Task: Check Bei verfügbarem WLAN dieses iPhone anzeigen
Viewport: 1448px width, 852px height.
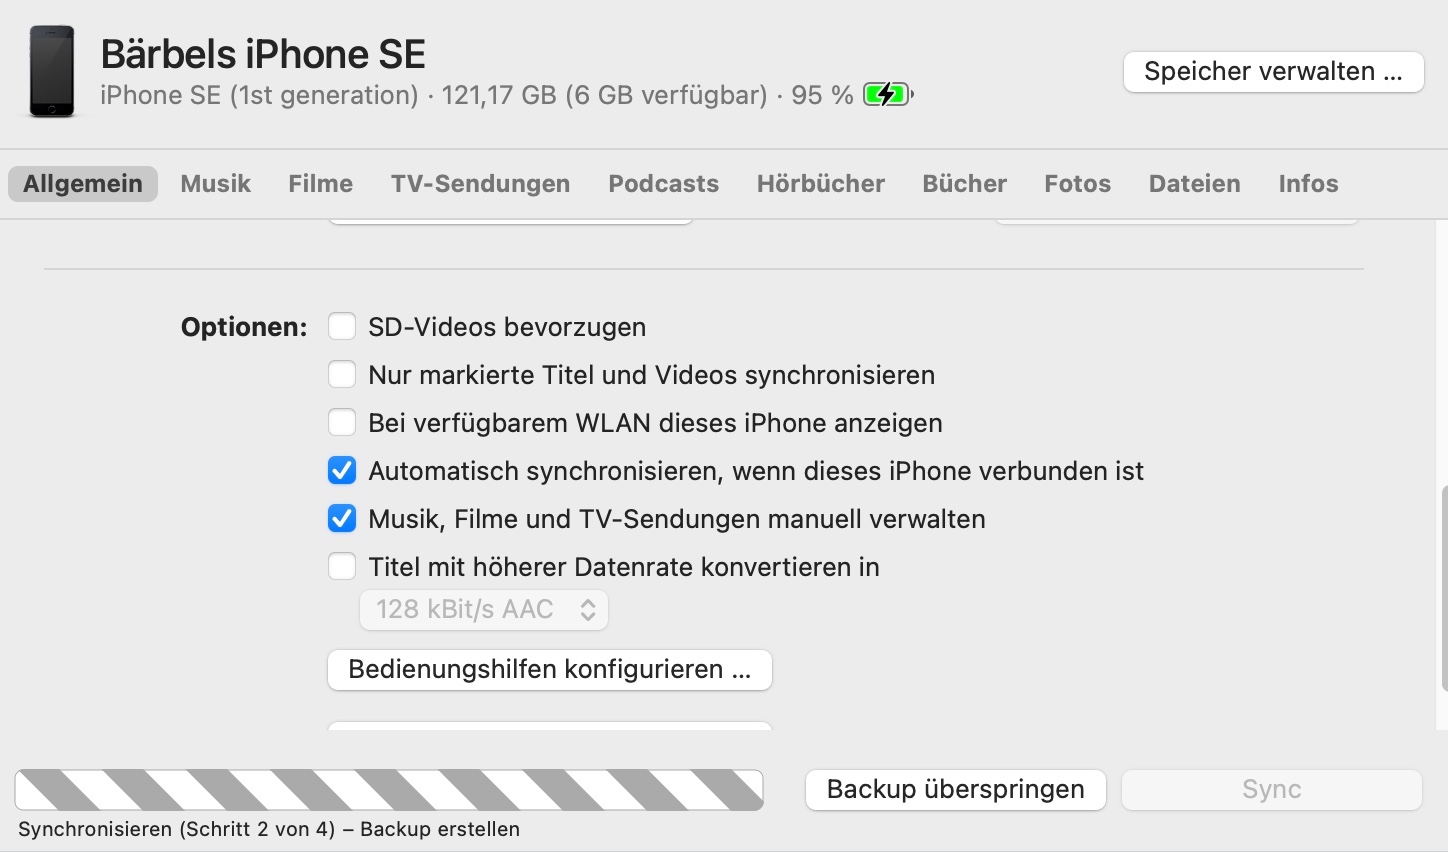Action: (x=342, y=423)
